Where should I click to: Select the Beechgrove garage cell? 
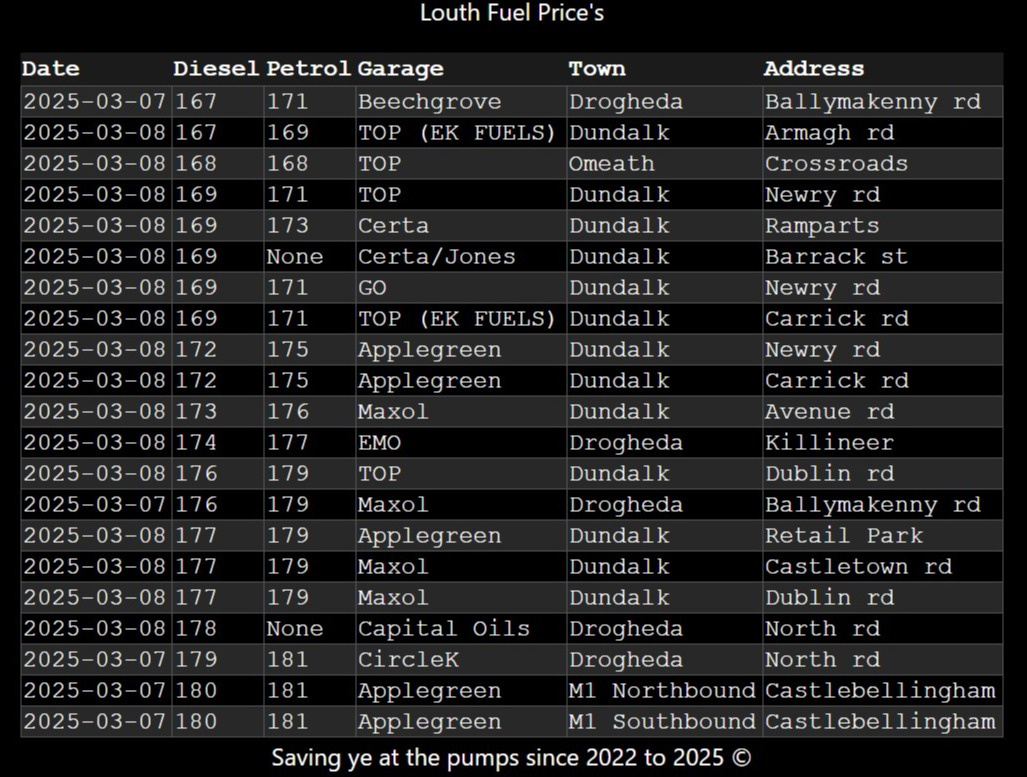point(461,102)
